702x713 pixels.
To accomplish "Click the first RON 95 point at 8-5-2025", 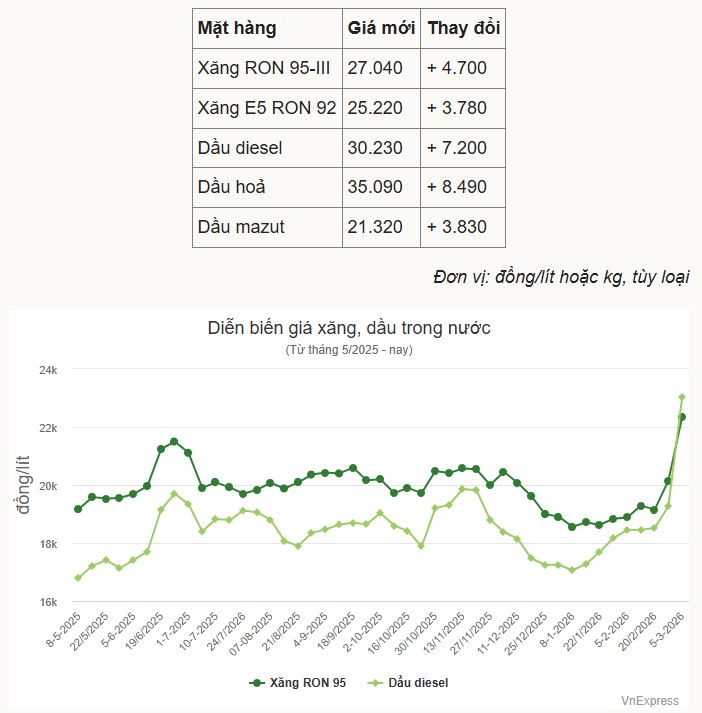I will click(78, 509).
